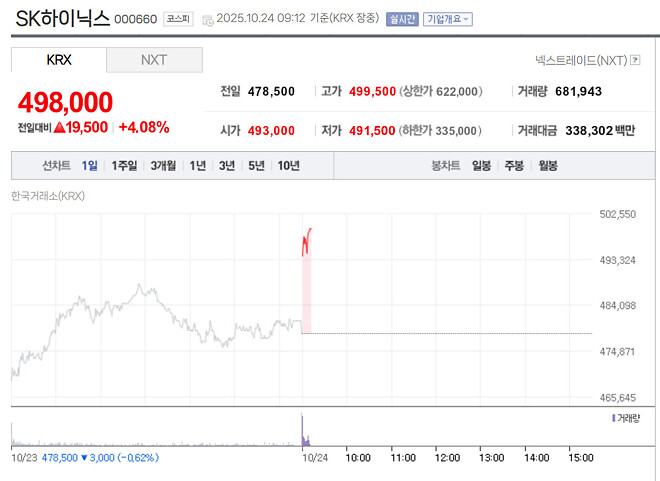Click the 넥스트레이드(NXT) link
Viewport: 660px width, 481px height.
coord(581,60)
